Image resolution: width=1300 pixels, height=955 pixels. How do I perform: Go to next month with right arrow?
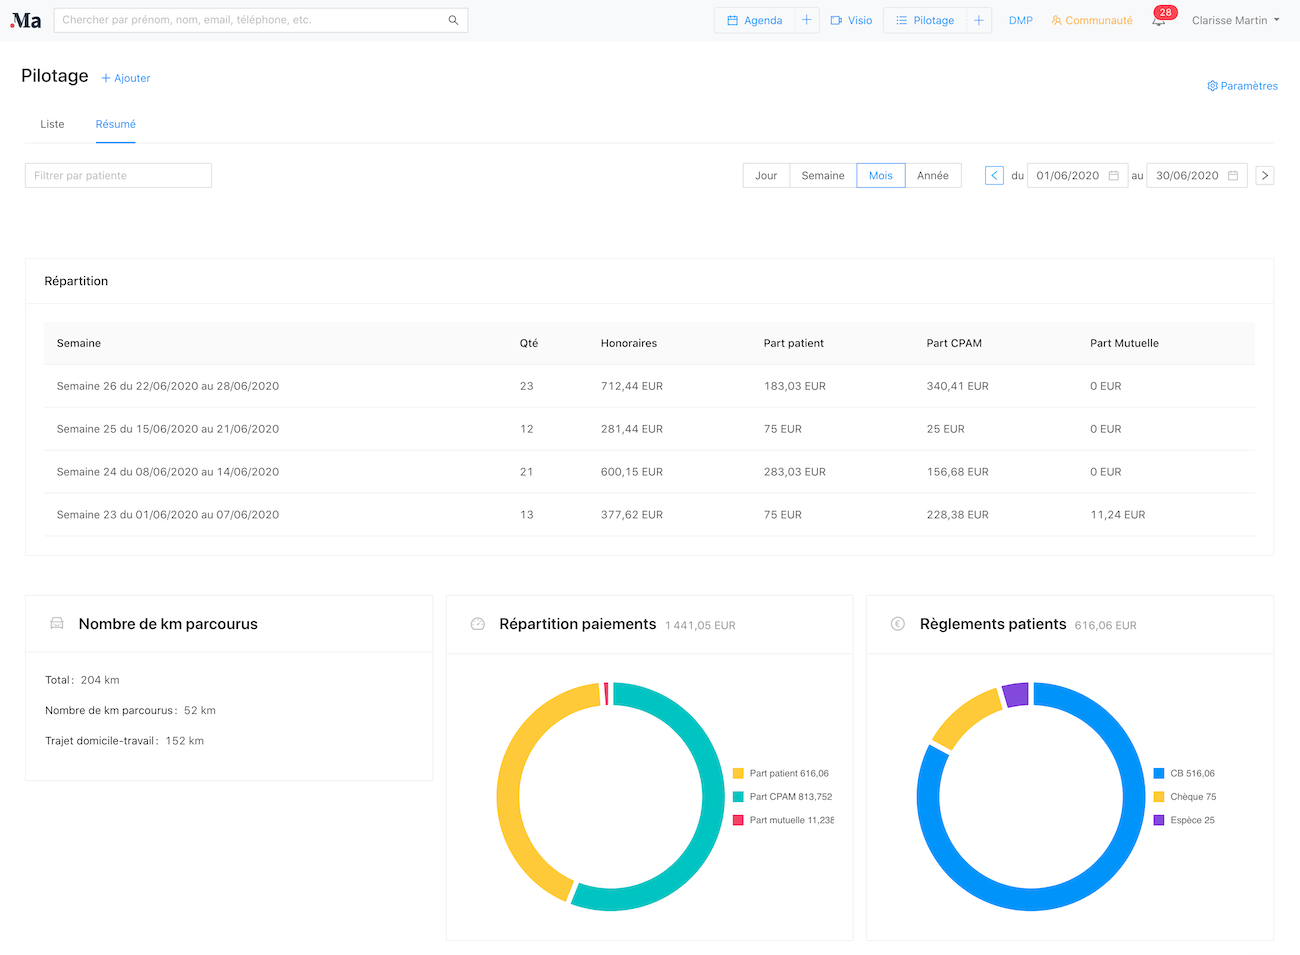pyautogui.click(x=1265, y=175)
